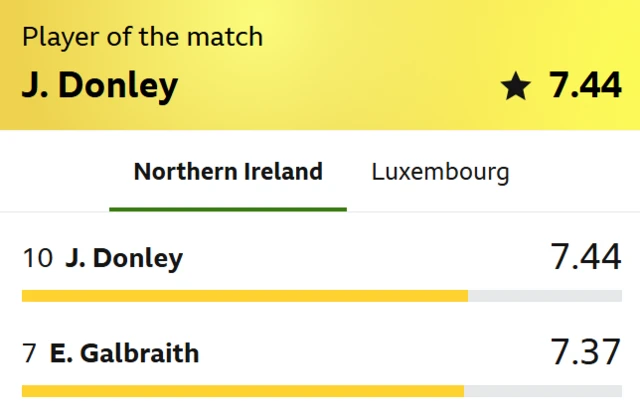Switch to the Northern Ireland tab
This screenshot has width=640, height=411.
tap(228, 171)
